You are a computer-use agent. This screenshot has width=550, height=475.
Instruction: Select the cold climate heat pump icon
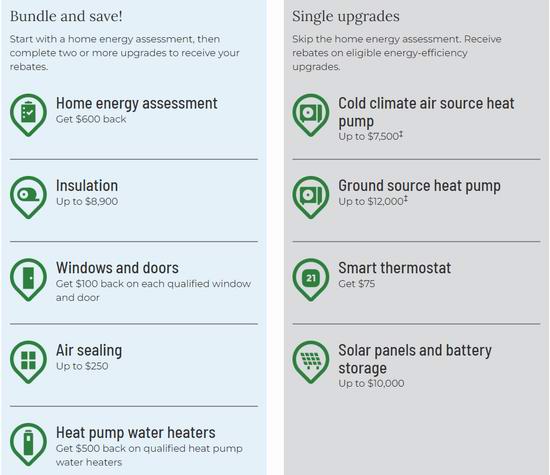[311, 115]
